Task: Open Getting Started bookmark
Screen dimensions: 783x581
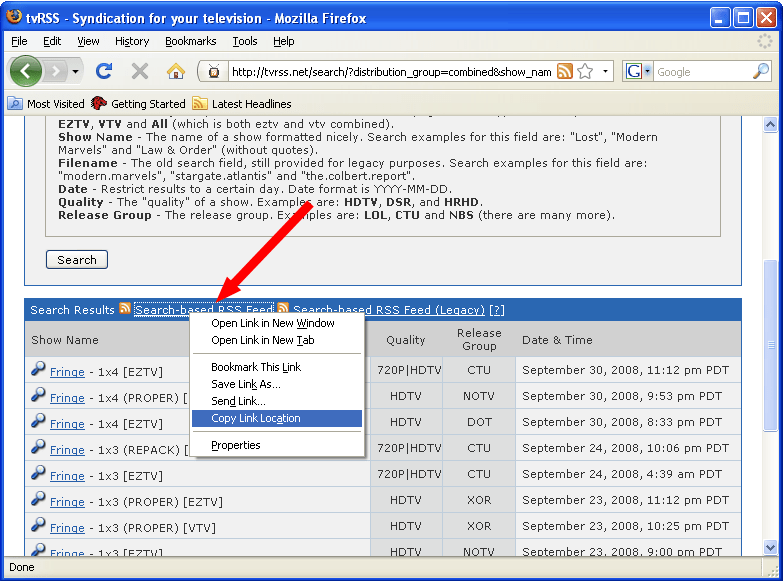Action: (x=138, y=104)
